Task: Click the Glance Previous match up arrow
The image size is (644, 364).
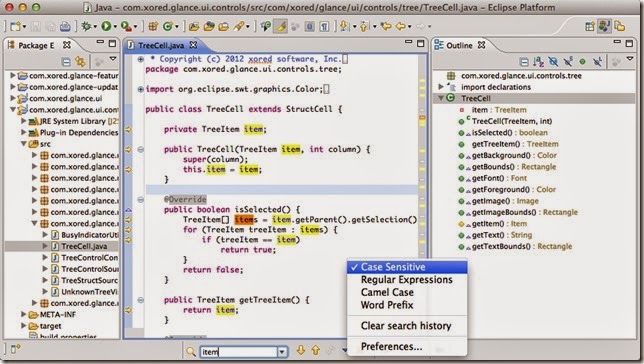Action: (x=315, y=350)
